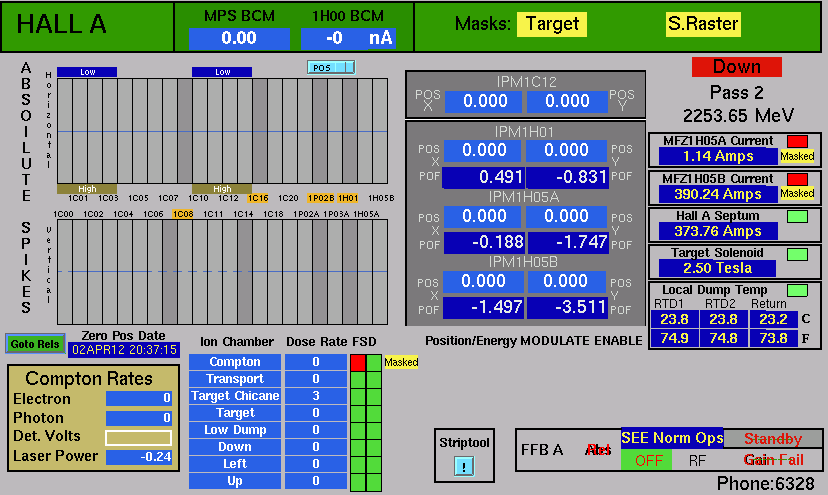
Task: Click the Masked label beside MFZ1H05B current
Action: point(797,193)
